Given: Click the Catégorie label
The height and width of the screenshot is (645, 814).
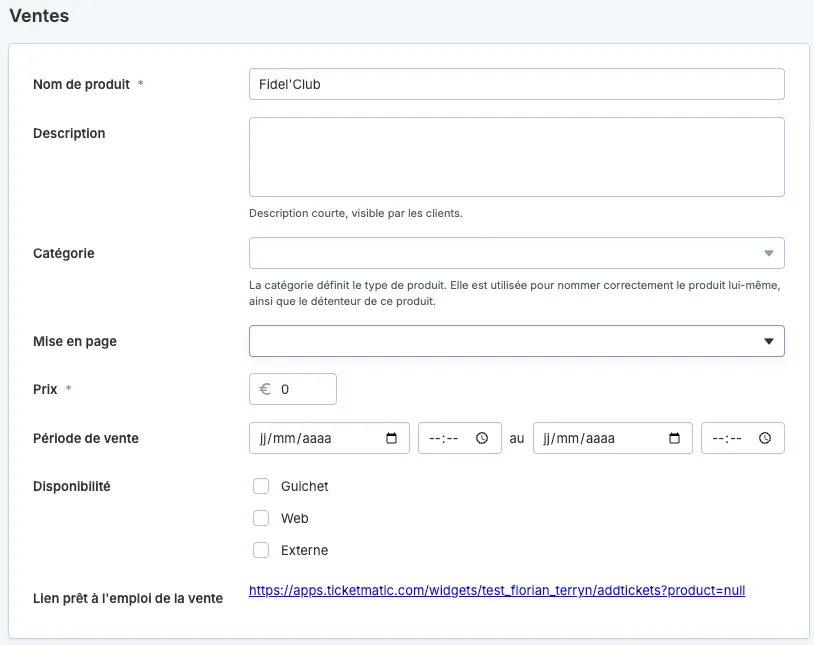Looking at the screenshot, I should click(64, 253).
